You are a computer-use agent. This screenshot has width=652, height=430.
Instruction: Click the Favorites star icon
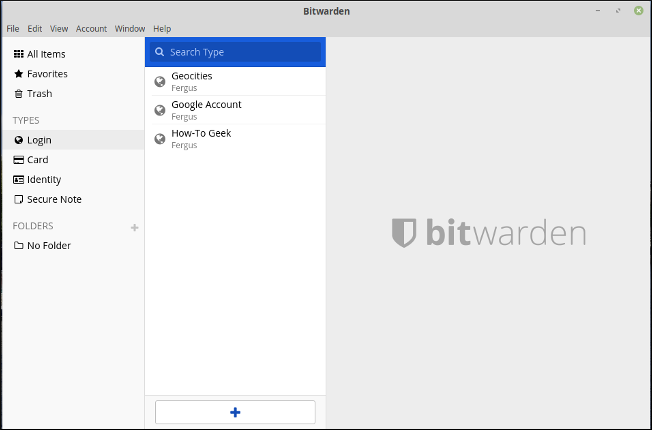[18, 74]
